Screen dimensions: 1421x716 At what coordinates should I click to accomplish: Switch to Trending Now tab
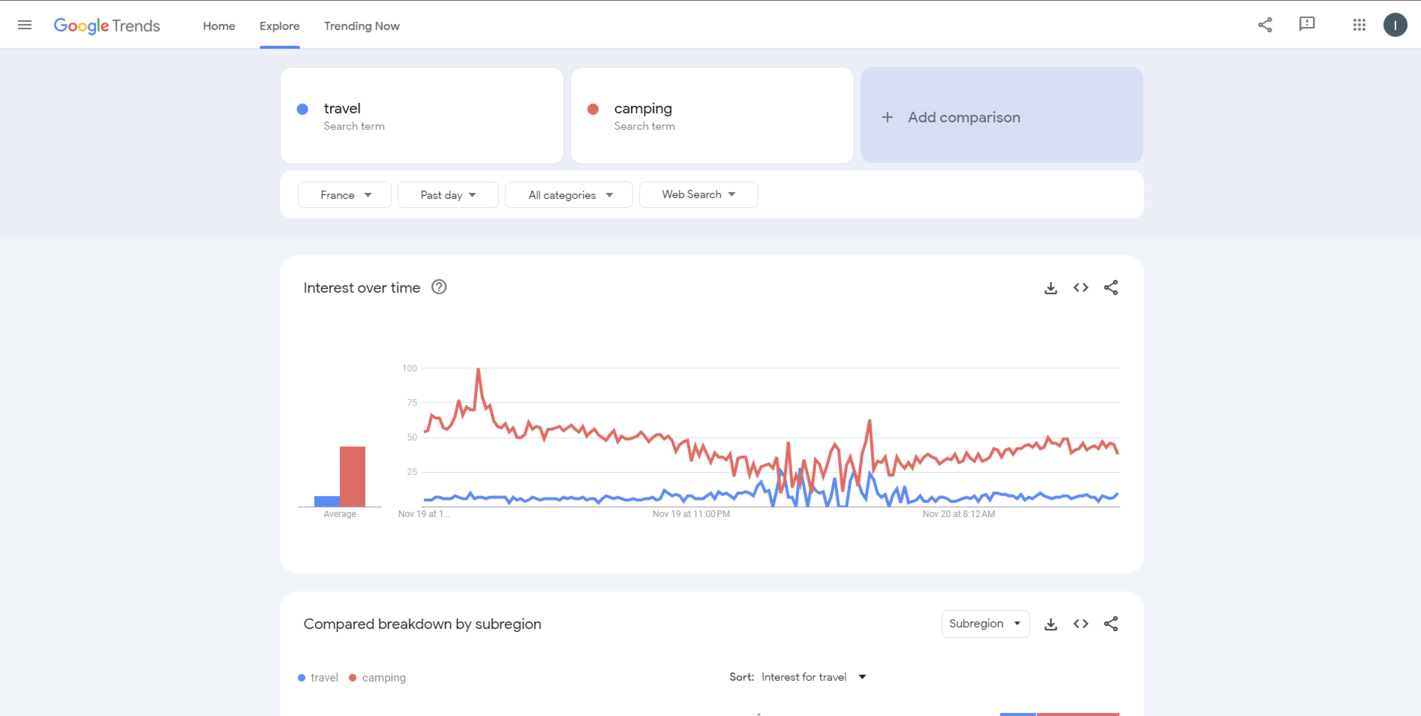[361, 26]
